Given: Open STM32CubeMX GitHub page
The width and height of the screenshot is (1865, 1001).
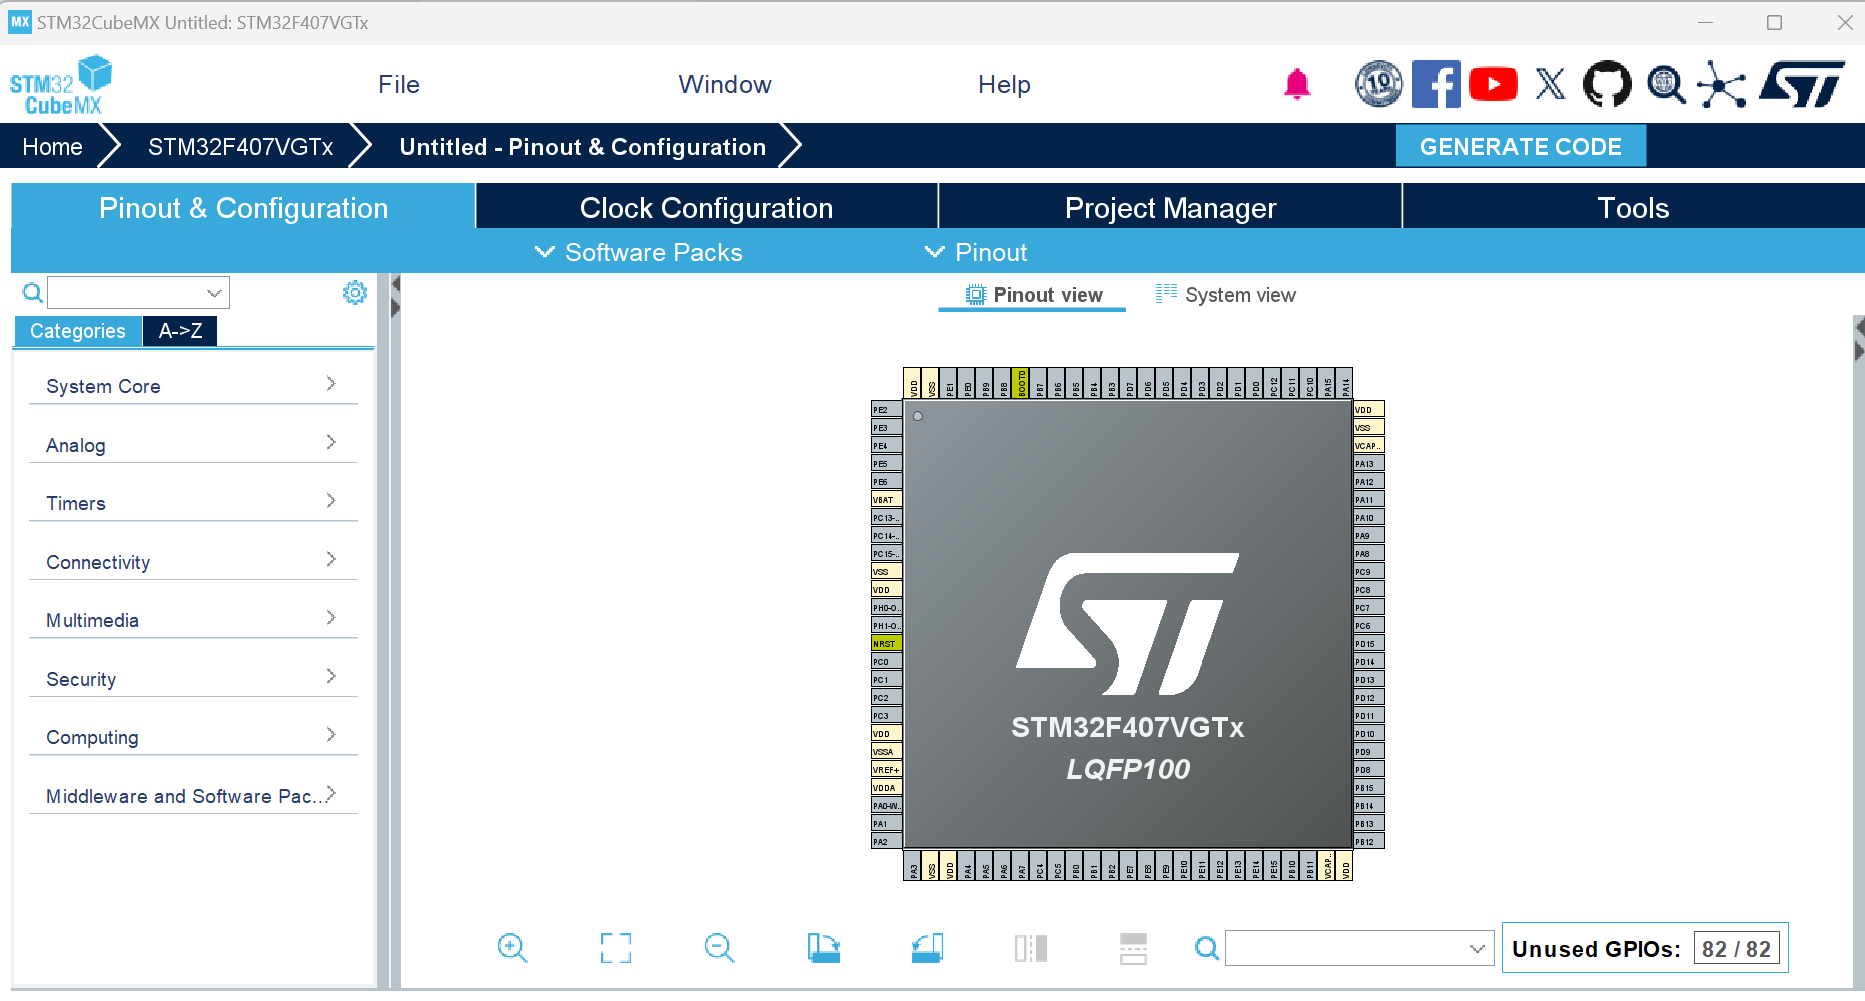Looking at the screenshot, I should (1607, 84).
